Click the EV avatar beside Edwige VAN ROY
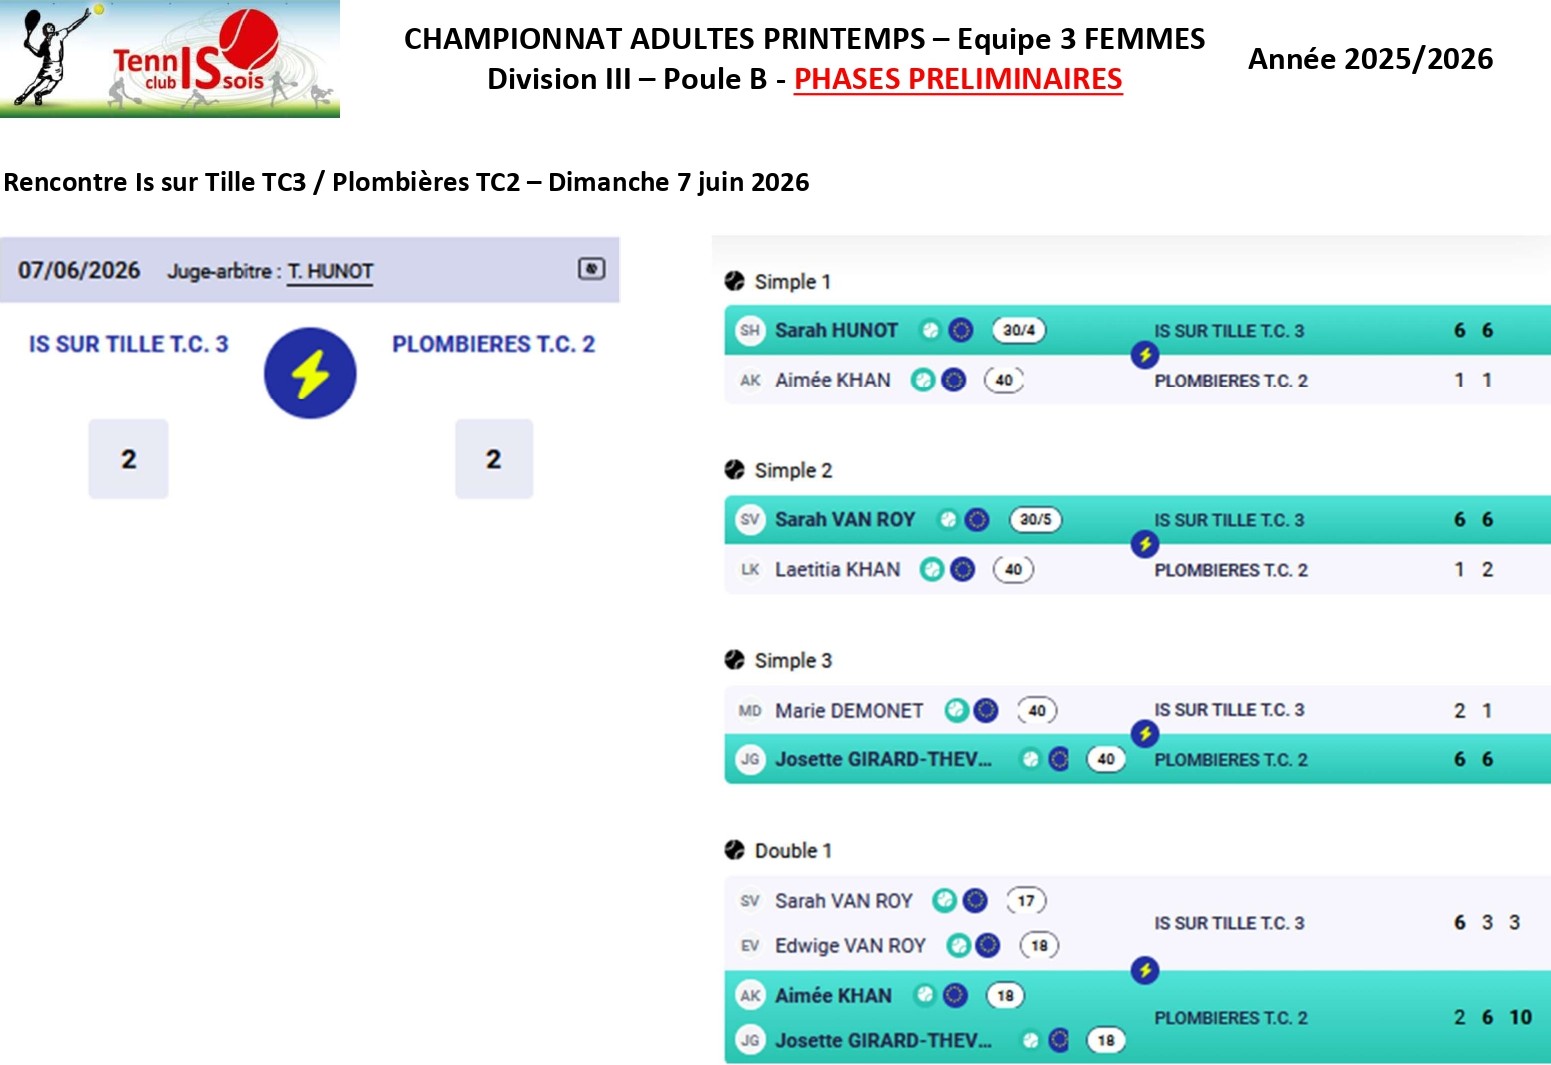Image resolution: width=1551 pixels, height=1065 pixels. [750, 946]
